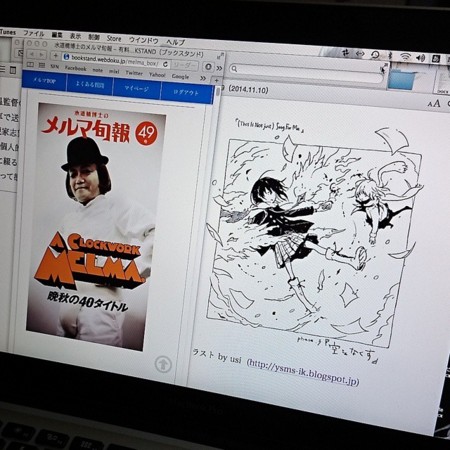This screenshot has width=450, height=450.
Task: Click the Safari address bar URL field
Action: coord(115,60)
